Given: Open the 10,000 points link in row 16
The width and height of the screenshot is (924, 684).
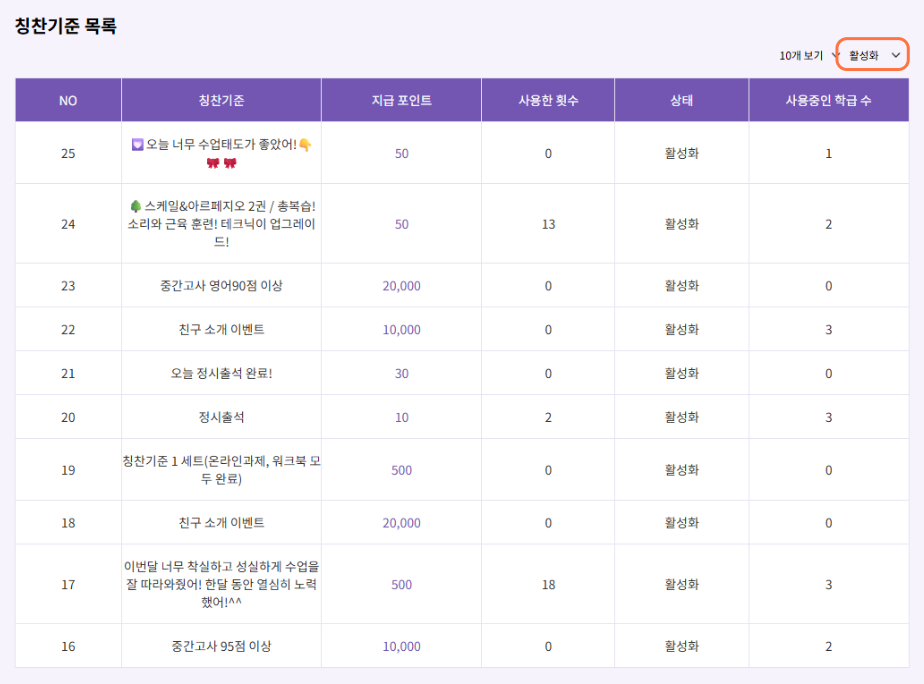Looking at the screenshot, I should pyautogui.click(x=401, y=646).
